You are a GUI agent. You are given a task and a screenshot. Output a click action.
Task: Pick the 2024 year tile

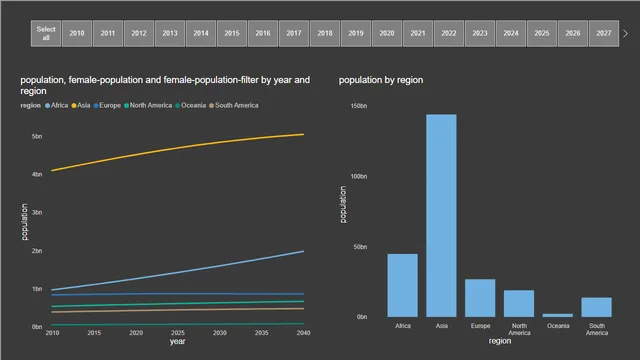[511, 33]
